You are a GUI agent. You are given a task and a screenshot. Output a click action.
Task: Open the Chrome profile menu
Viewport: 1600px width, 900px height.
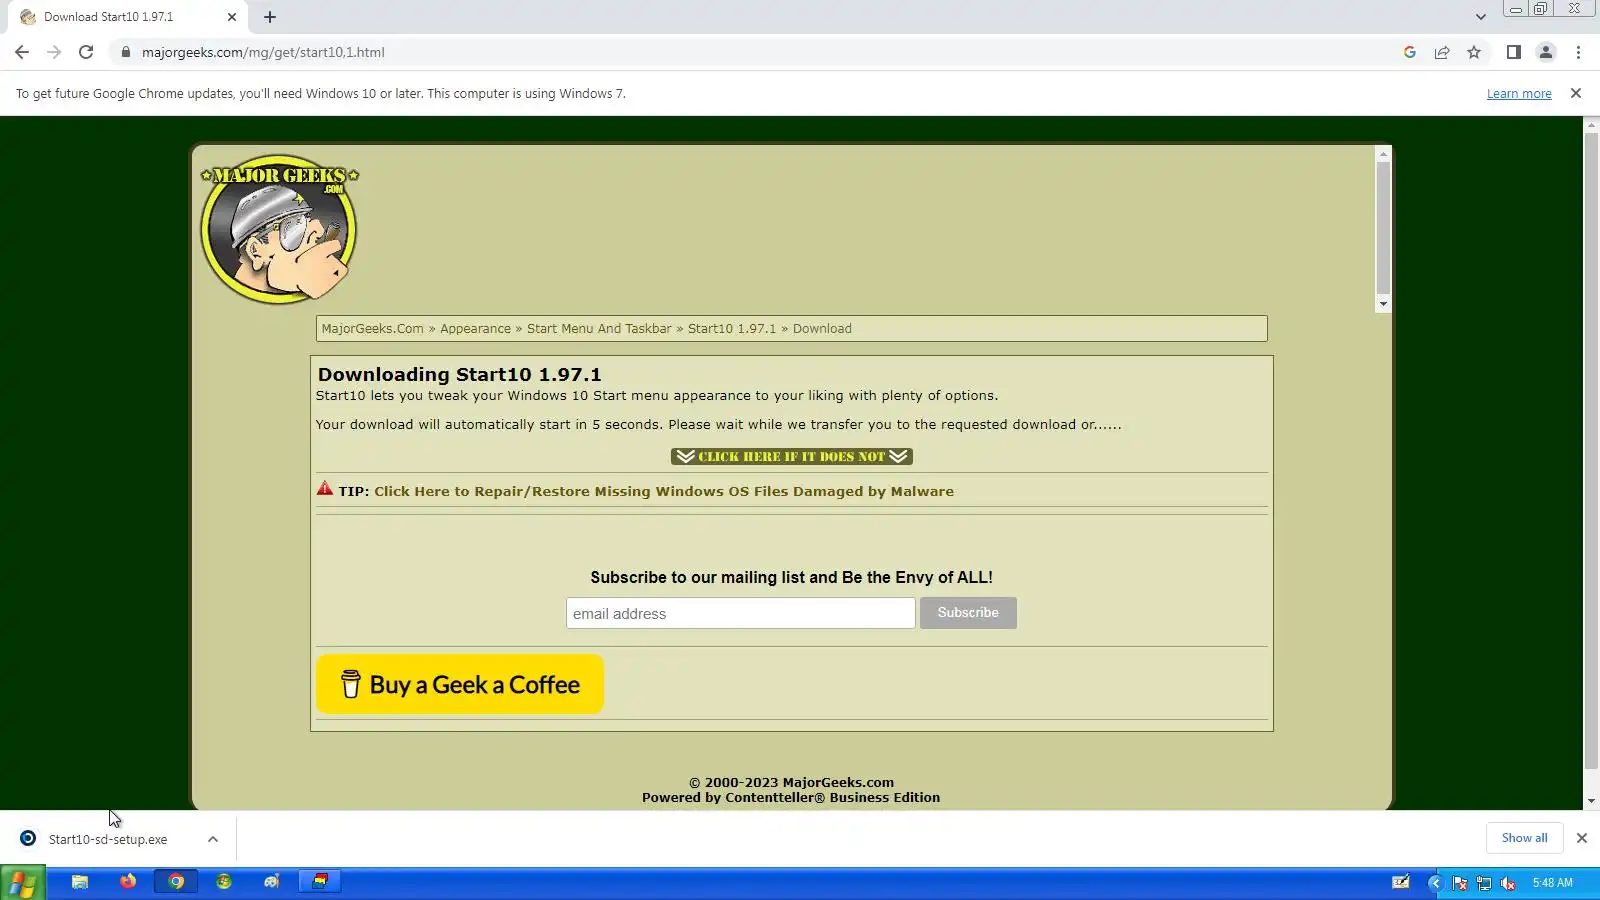tap(1546, 52)
